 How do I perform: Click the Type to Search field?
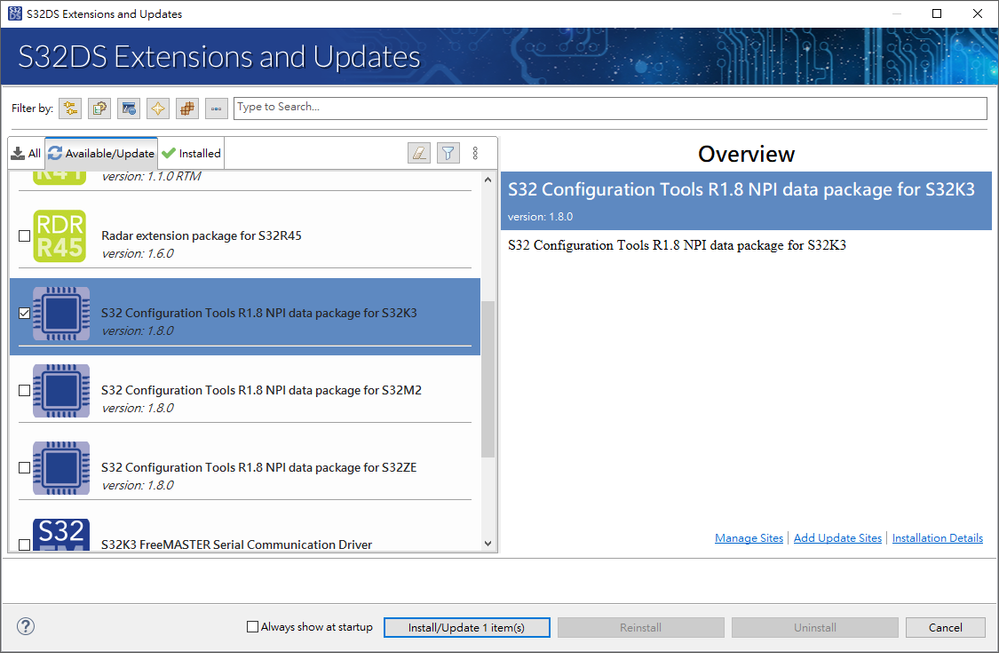point(610,108)
